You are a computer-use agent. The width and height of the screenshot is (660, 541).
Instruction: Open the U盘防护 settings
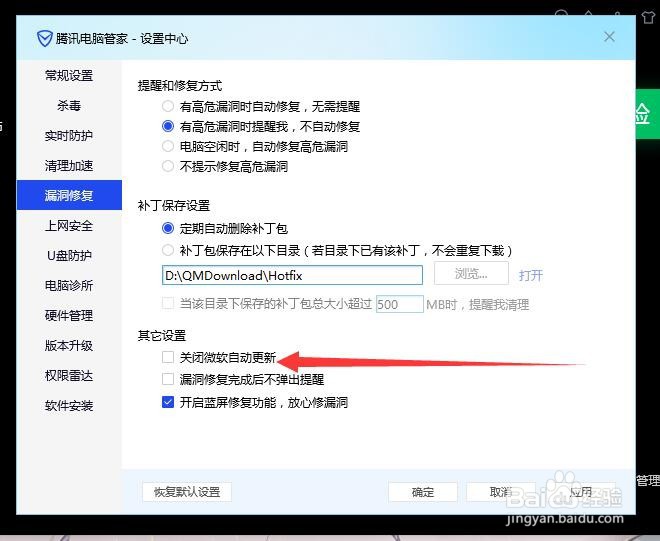tap(69, 256)
